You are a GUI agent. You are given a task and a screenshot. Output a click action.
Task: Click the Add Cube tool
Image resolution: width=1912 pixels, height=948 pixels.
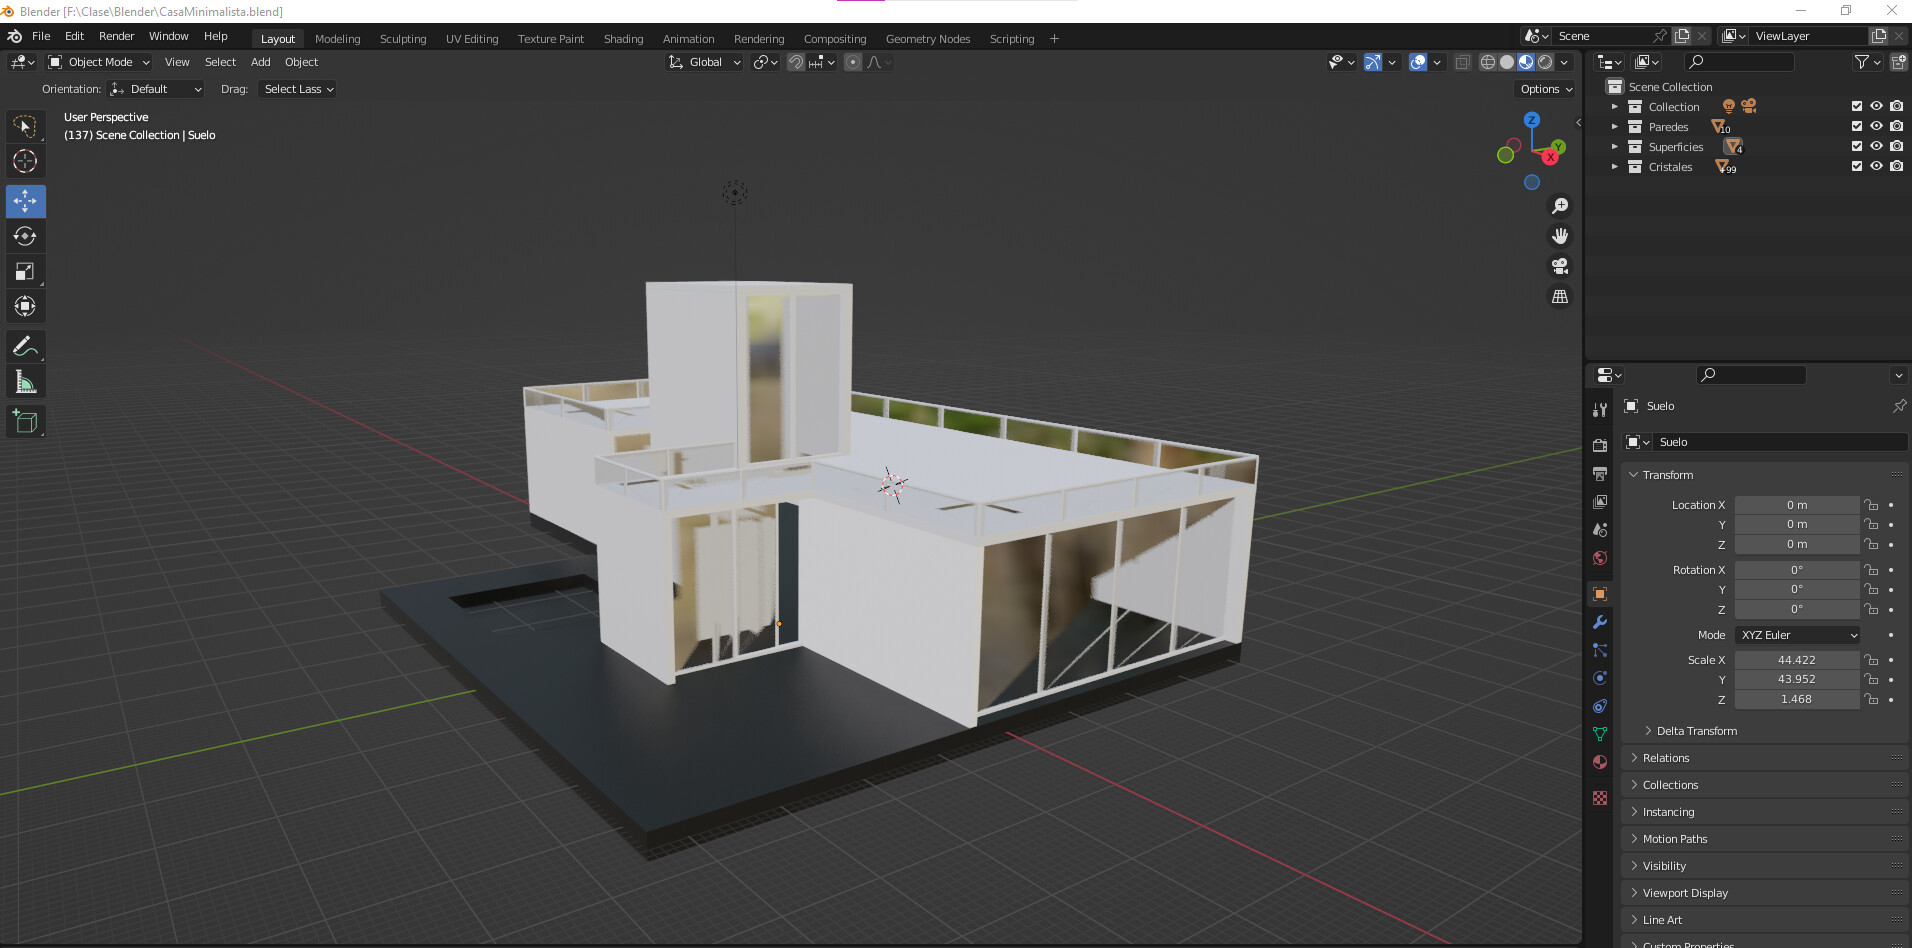tap(25, 422)
